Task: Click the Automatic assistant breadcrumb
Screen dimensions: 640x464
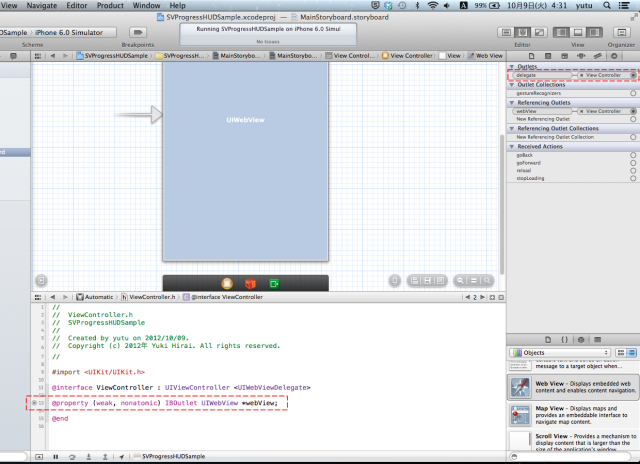Action: click(x=95, y=297)
